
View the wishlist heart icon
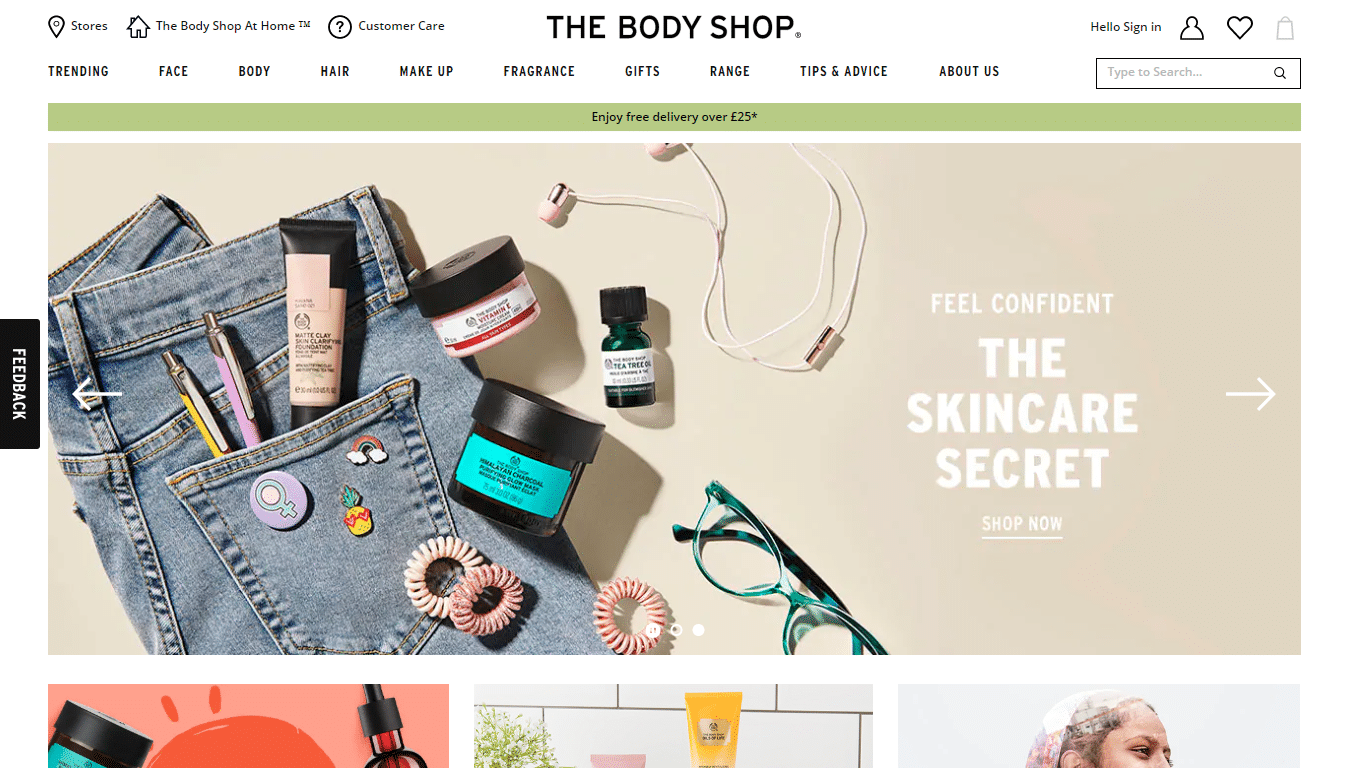1240,28
